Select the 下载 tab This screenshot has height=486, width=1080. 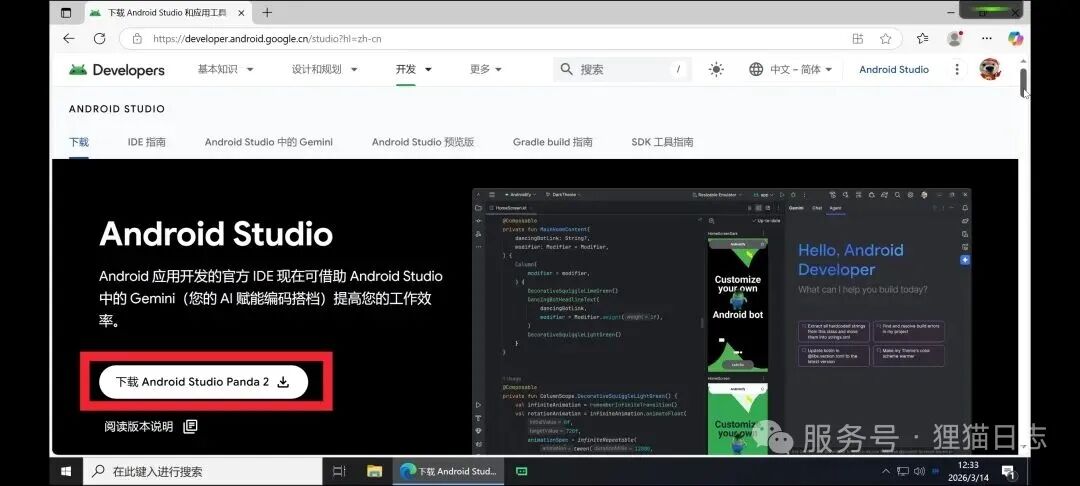[x=79, y=142]
